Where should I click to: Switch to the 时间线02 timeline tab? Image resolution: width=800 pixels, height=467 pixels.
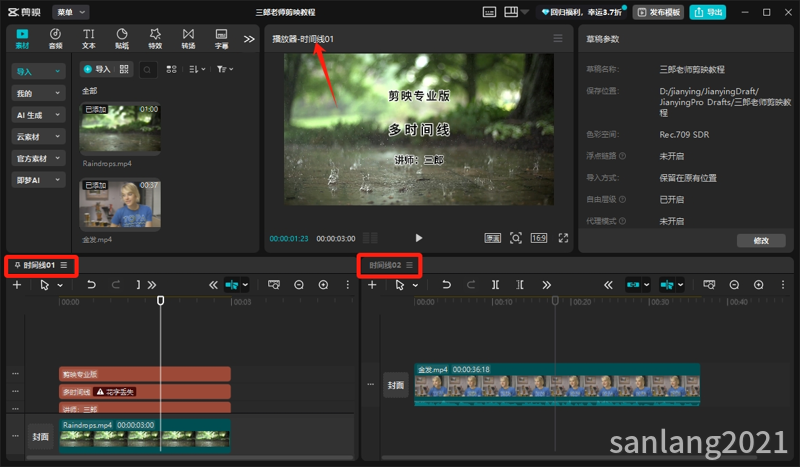(385, 265)
